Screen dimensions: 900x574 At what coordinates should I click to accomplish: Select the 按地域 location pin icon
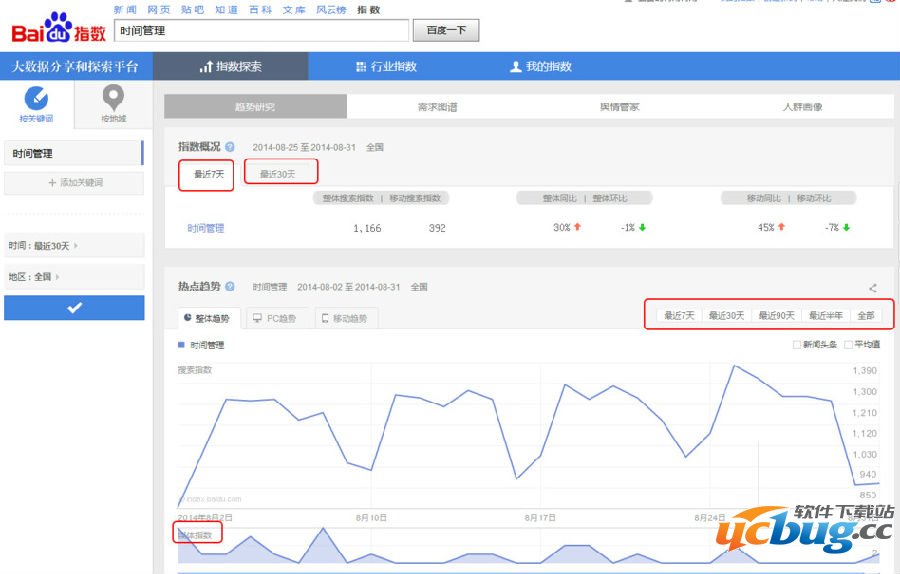point(113,99)
